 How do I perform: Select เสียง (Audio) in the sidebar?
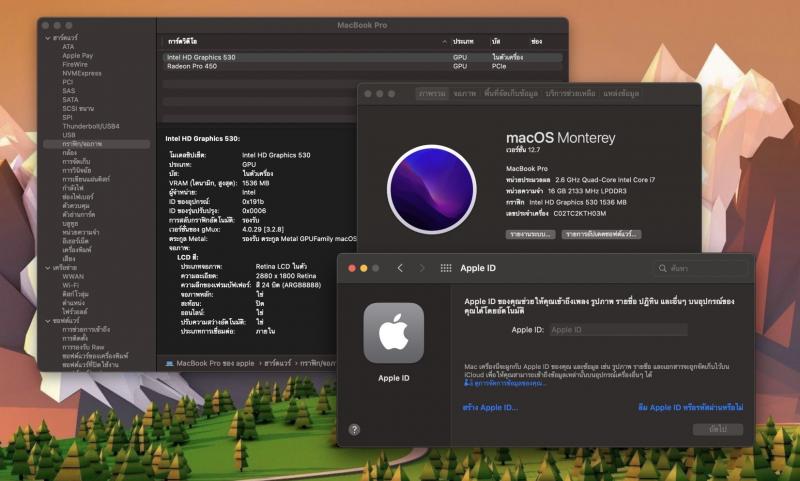pyautogui.click(x=69, y=259)
